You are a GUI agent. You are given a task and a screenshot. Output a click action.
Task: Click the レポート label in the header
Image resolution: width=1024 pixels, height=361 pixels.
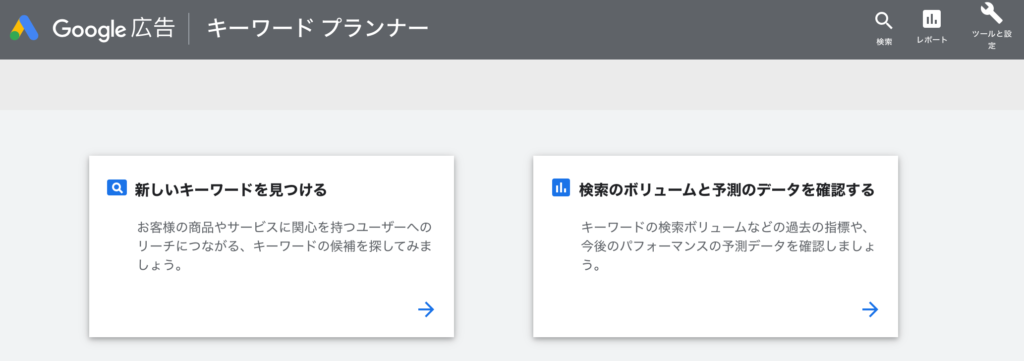point(932,40)
